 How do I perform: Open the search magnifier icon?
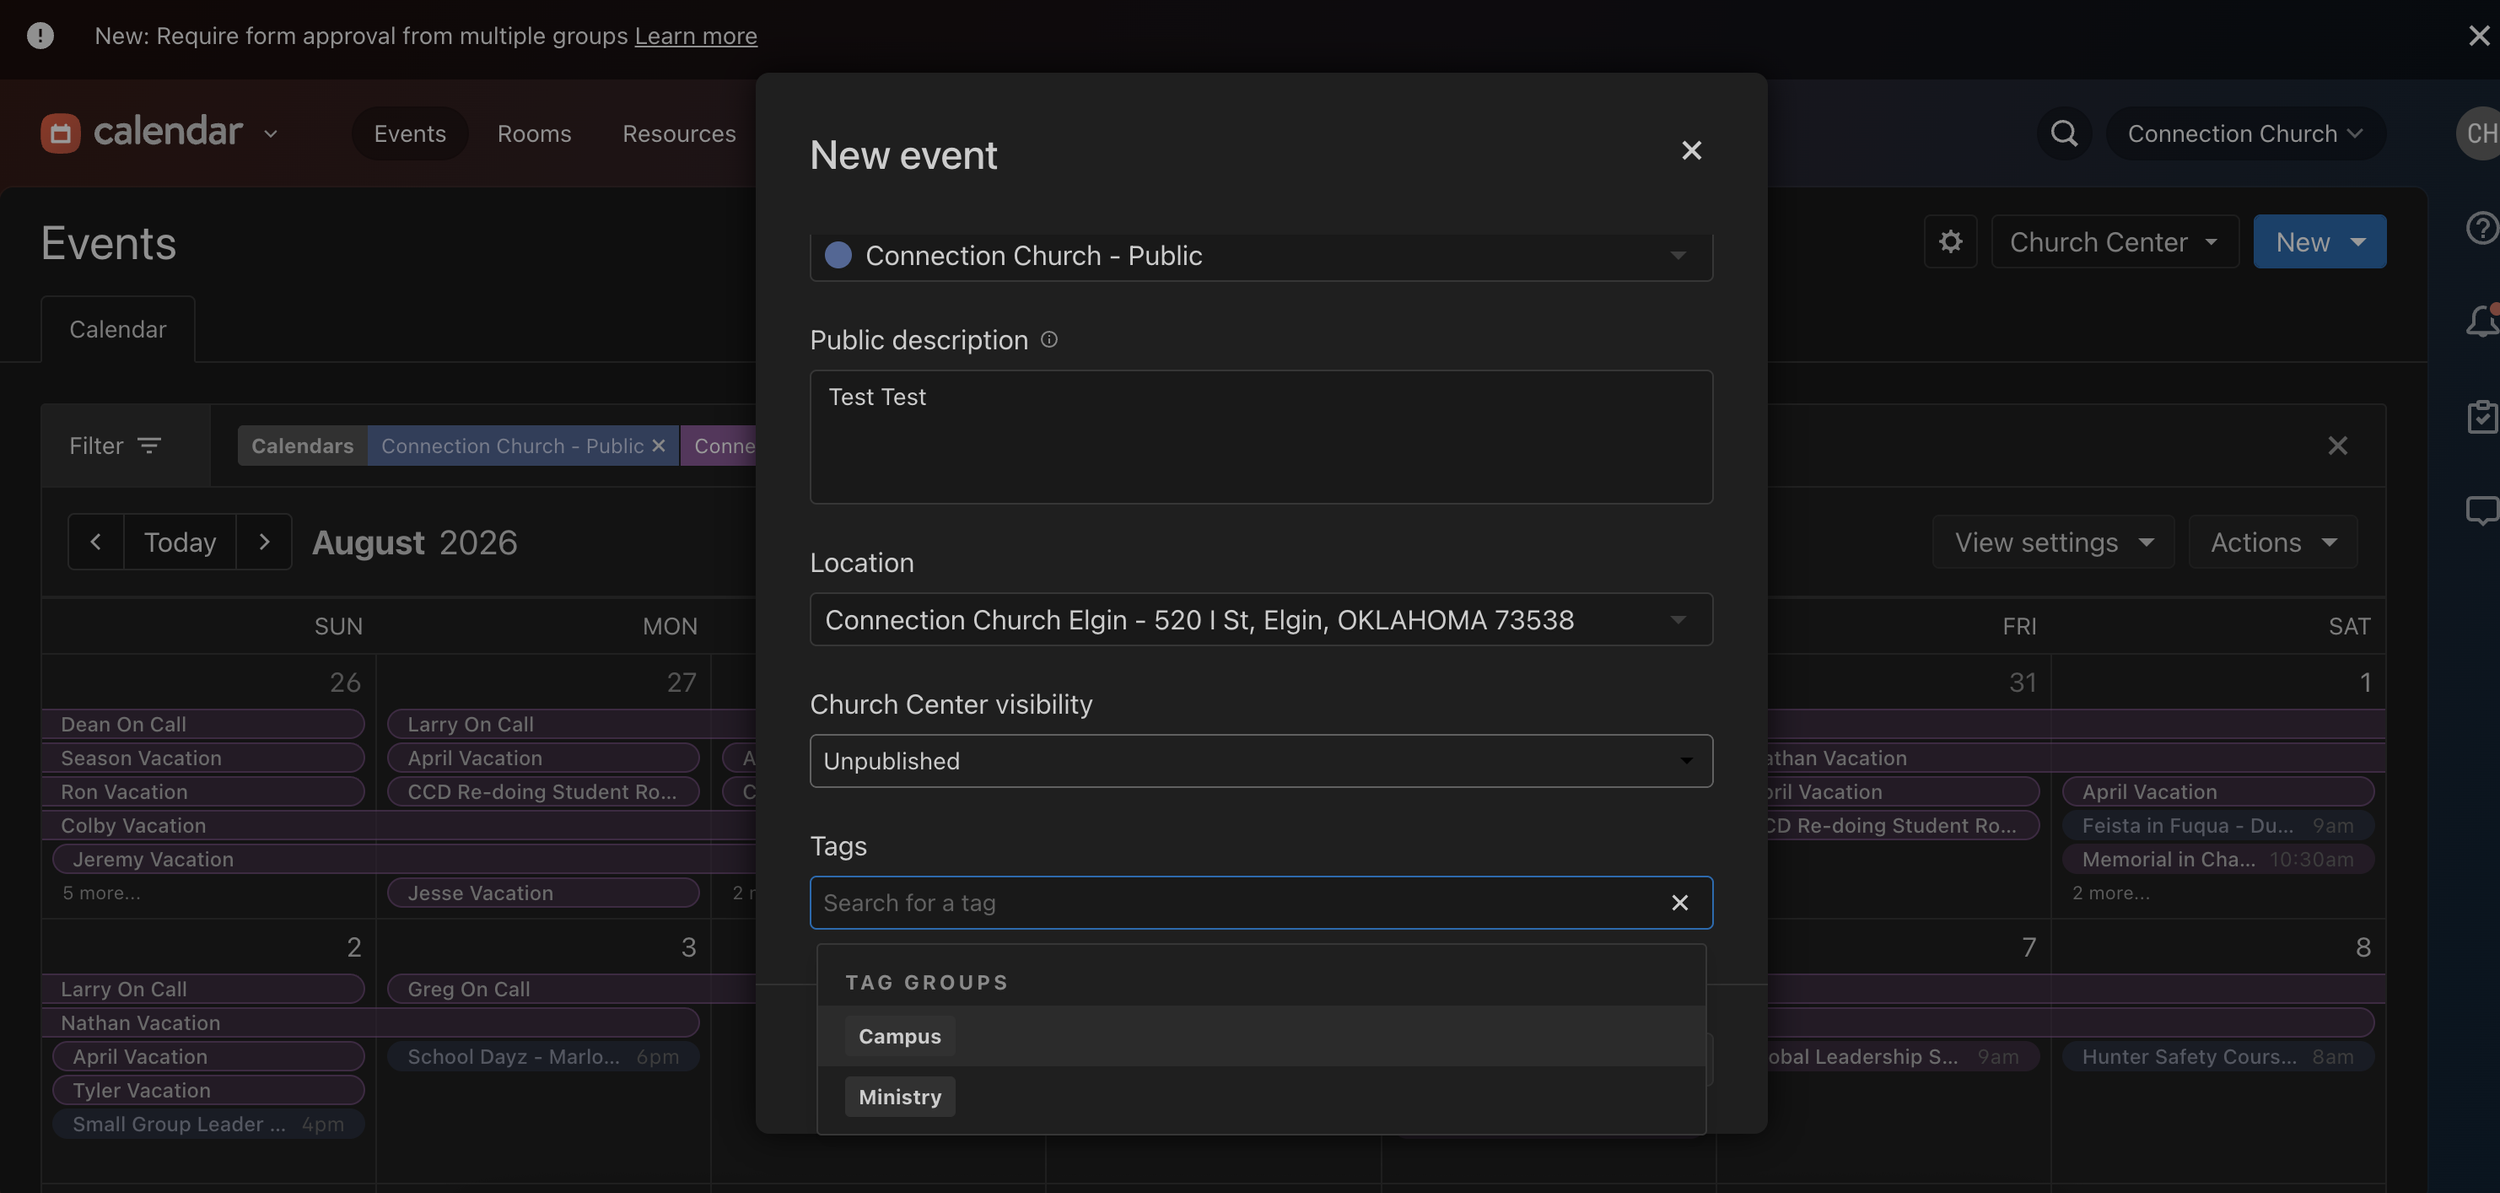coord(2064,133)
